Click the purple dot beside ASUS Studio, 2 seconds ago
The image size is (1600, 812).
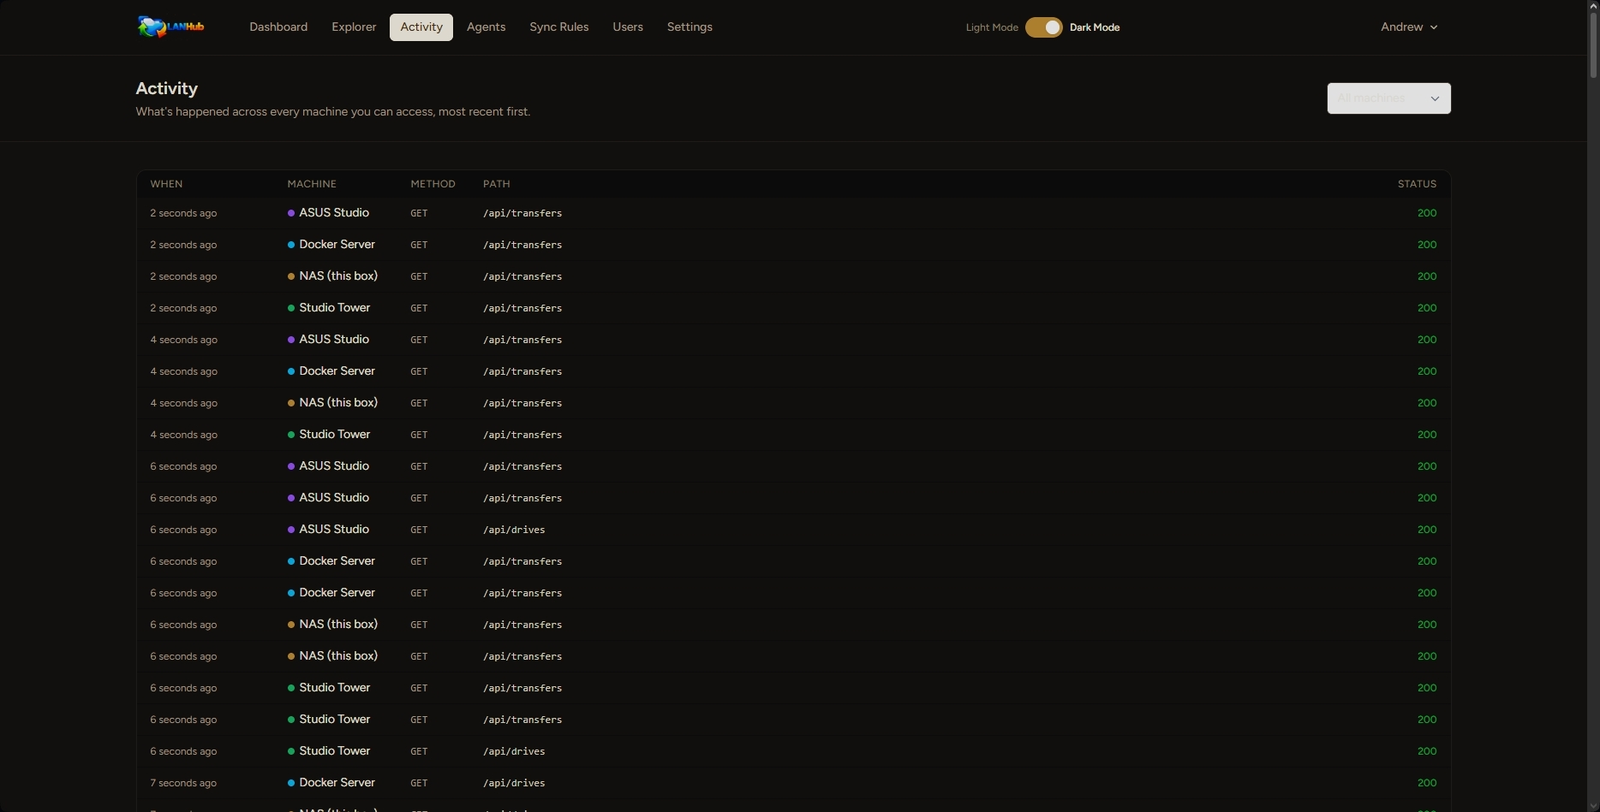[x=291, y=213]
